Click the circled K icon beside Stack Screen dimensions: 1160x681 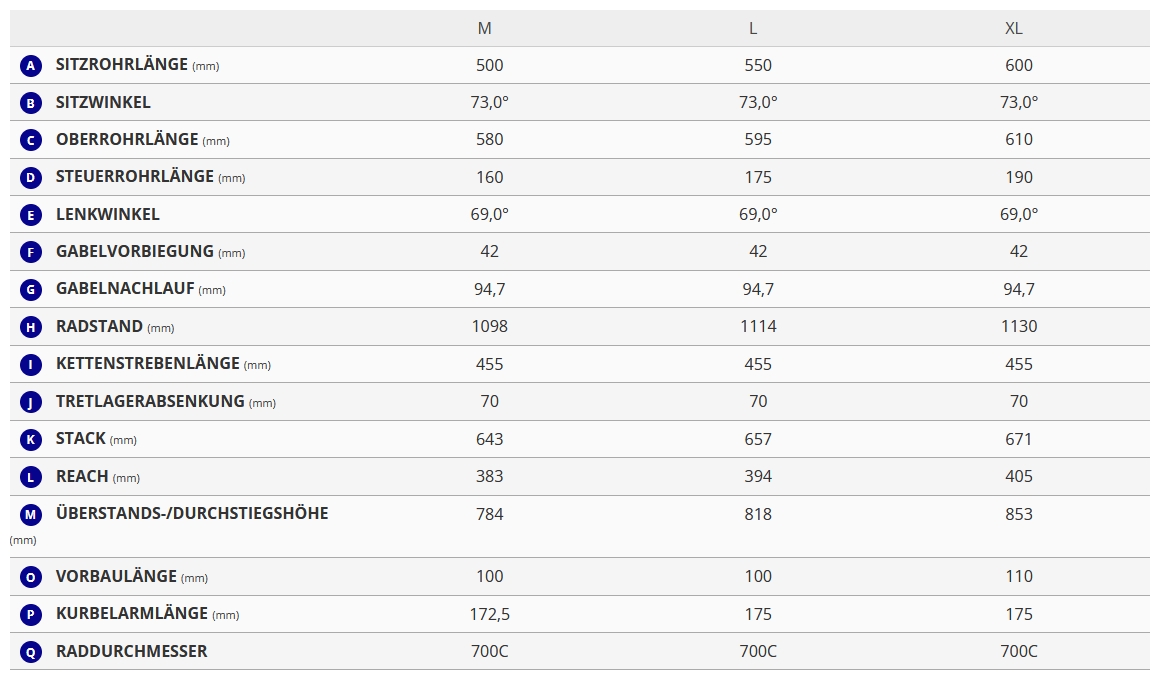point(31,440)
